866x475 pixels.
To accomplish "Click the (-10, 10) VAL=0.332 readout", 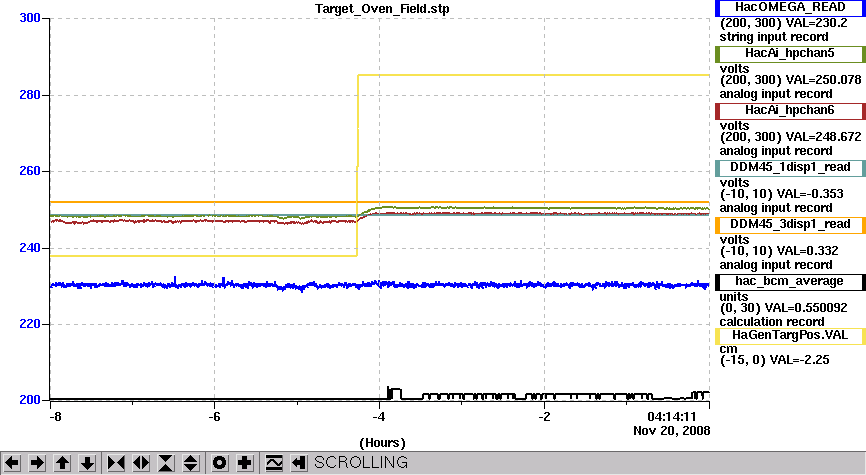I will [779, 251].
